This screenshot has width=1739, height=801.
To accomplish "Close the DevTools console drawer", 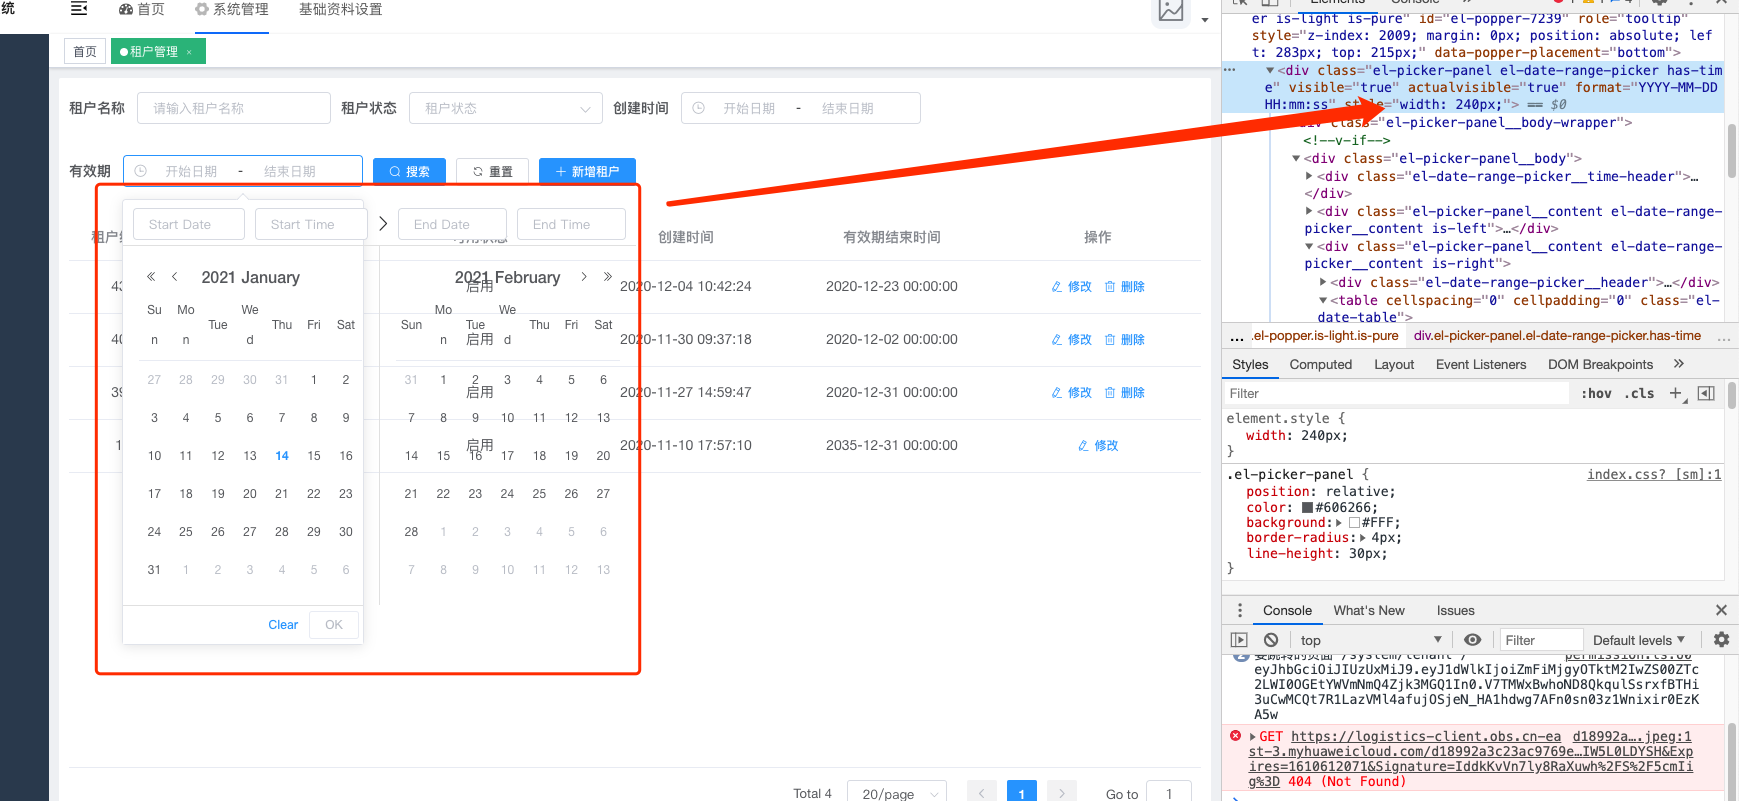I will pyautogui.click(x=1721, y=610).
